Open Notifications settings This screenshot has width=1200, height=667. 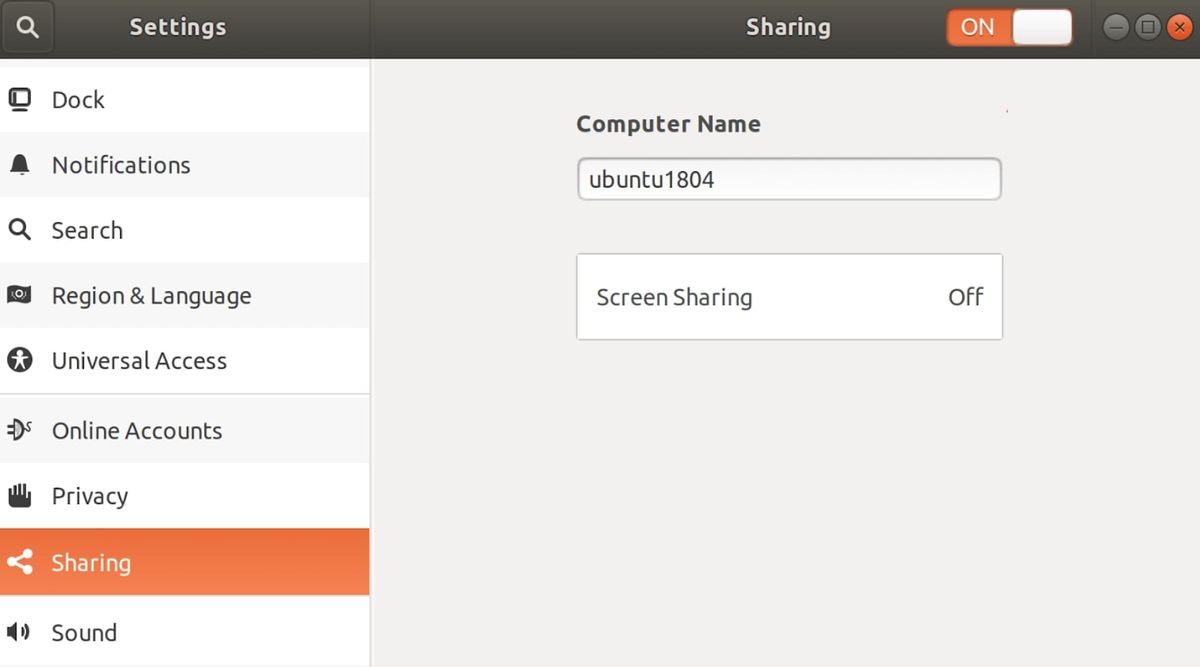(x=121, y=165)
